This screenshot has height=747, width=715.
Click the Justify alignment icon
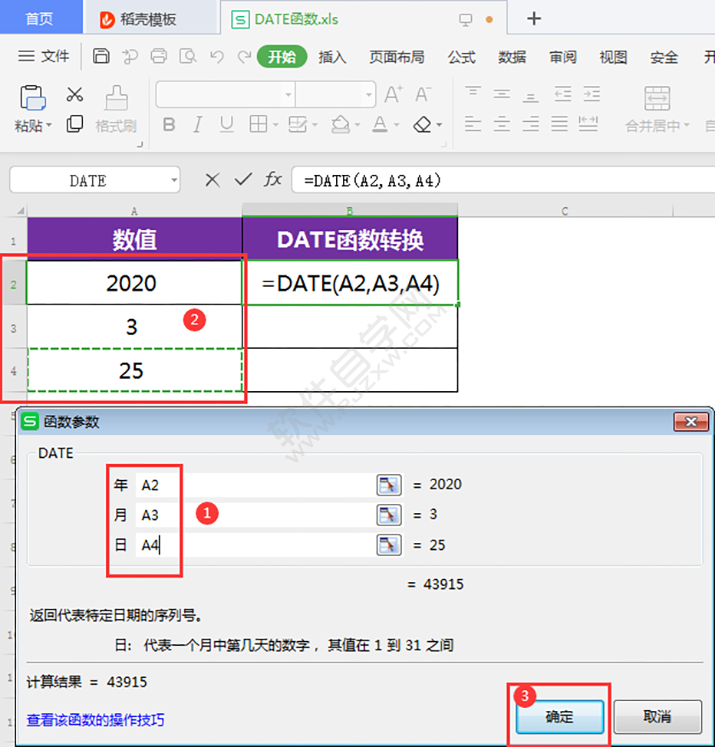(x=559, y=124)
